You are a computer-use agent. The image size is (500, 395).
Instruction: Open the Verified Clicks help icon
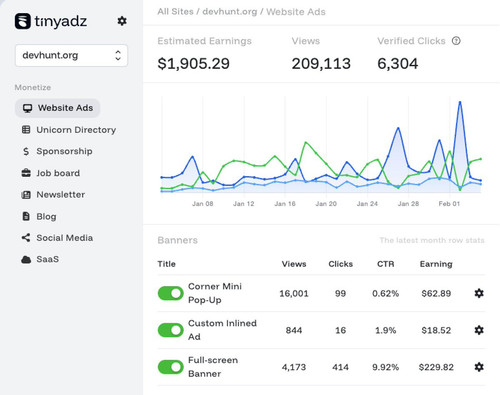click(x=456, y=41)
